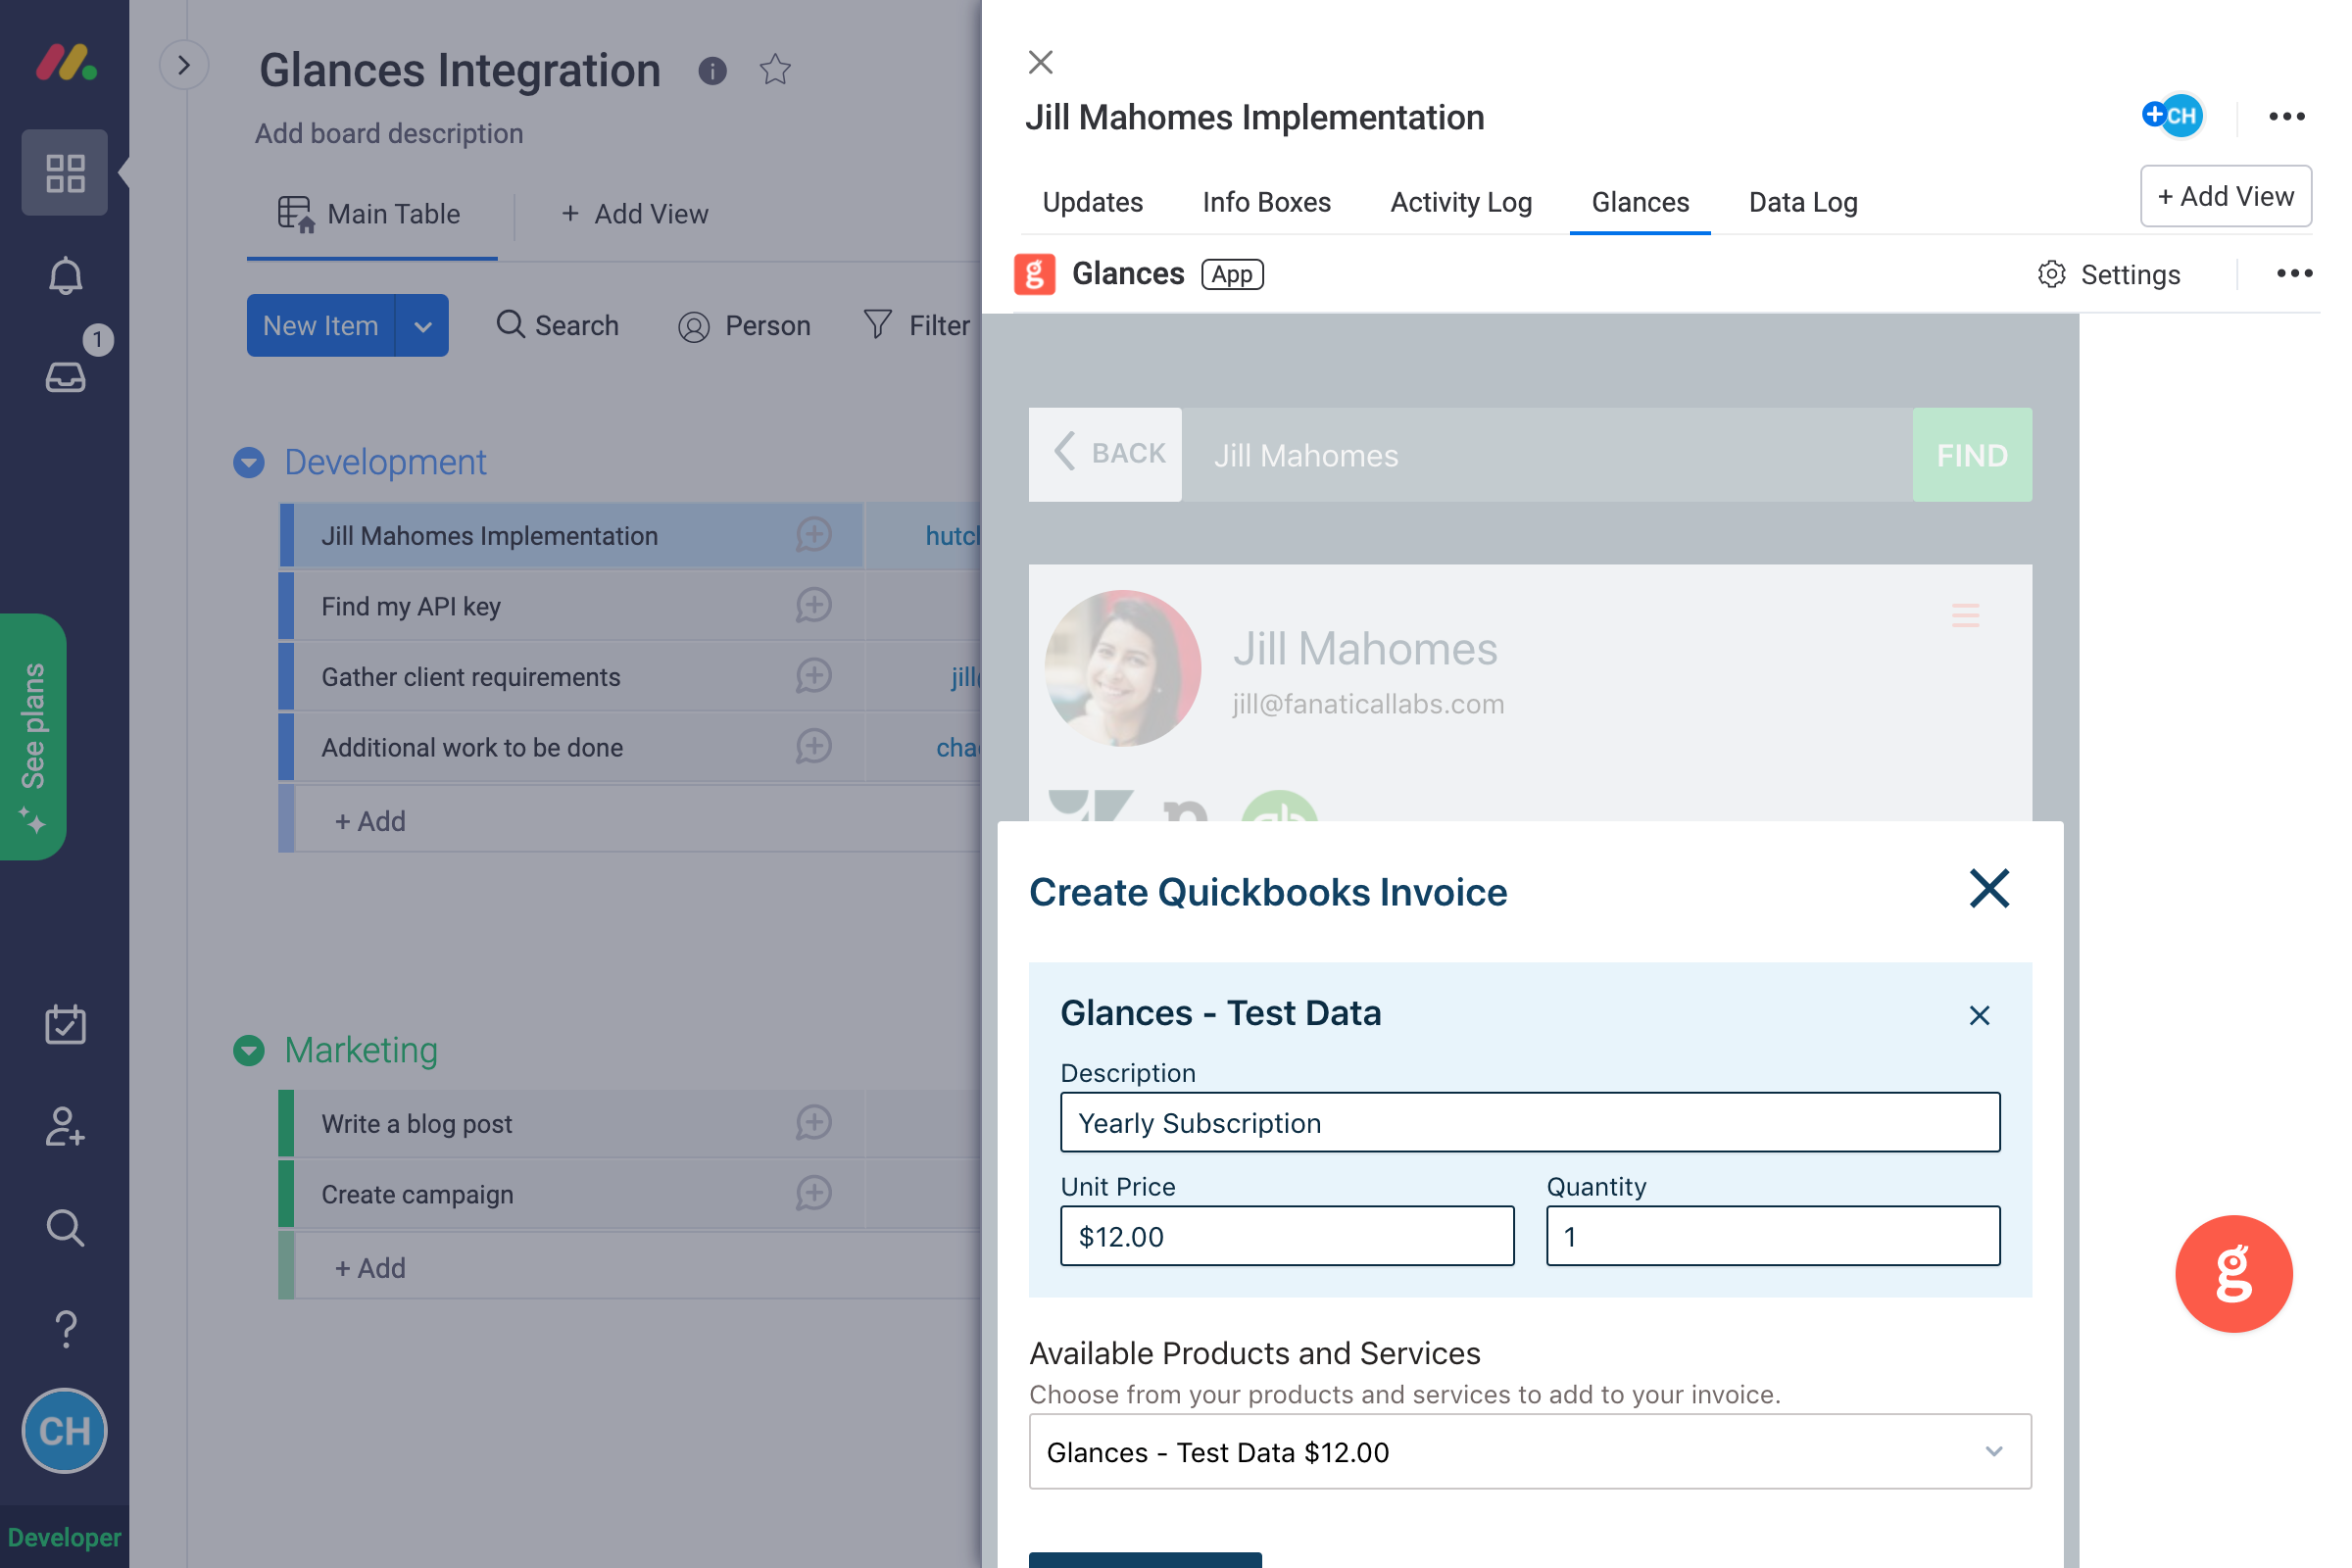Screen dimensions: 2352x1568
Task: Open My Week calendar icon
Action: click(65, 1025)
